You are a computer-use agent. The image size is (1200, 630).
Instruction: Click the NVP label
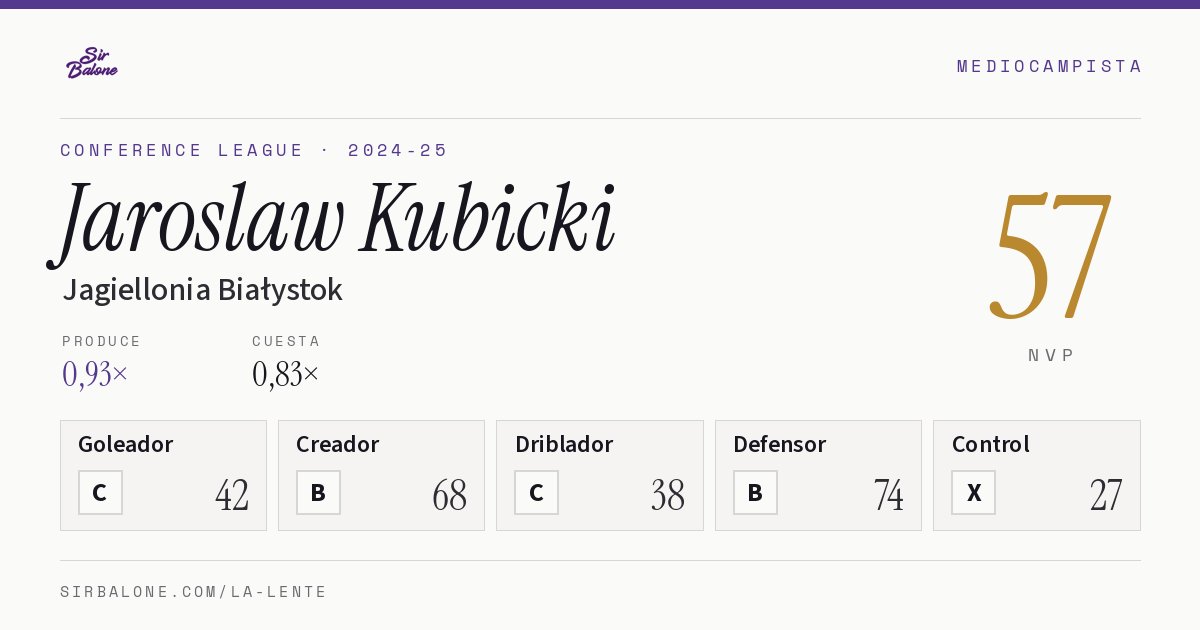tap(1051, 355)
